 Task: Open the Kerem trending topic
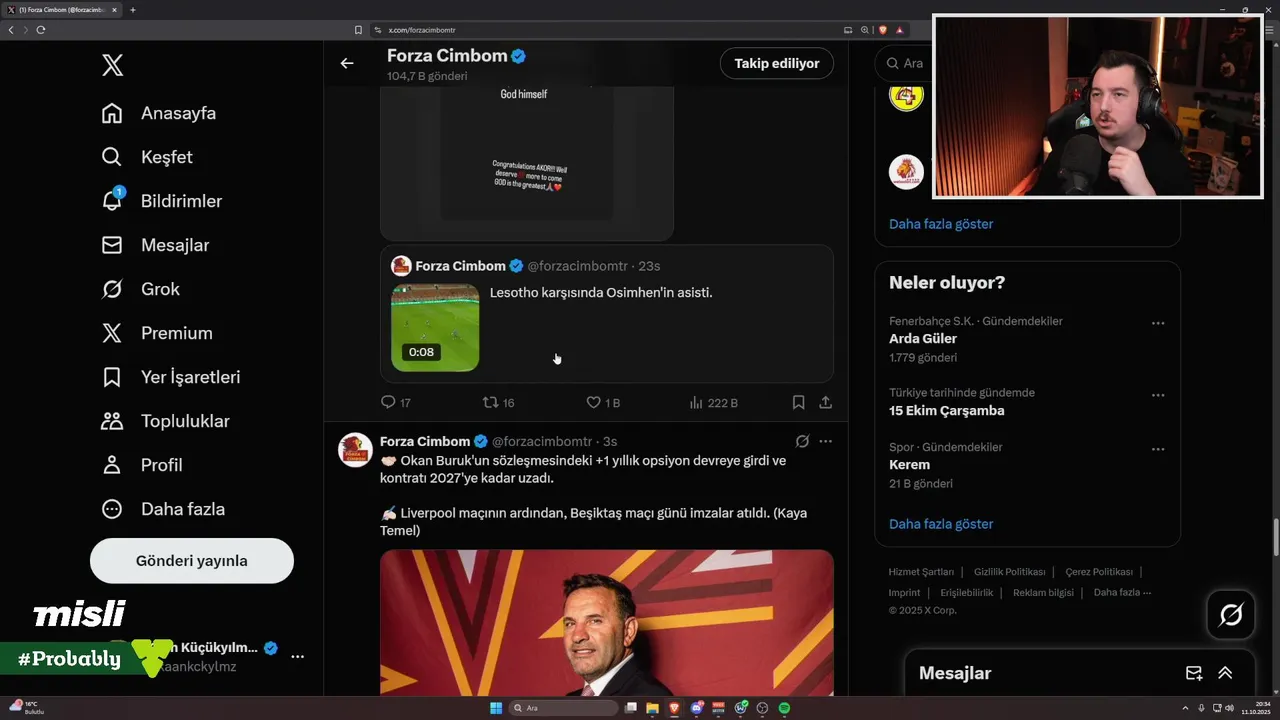point(909,464)
